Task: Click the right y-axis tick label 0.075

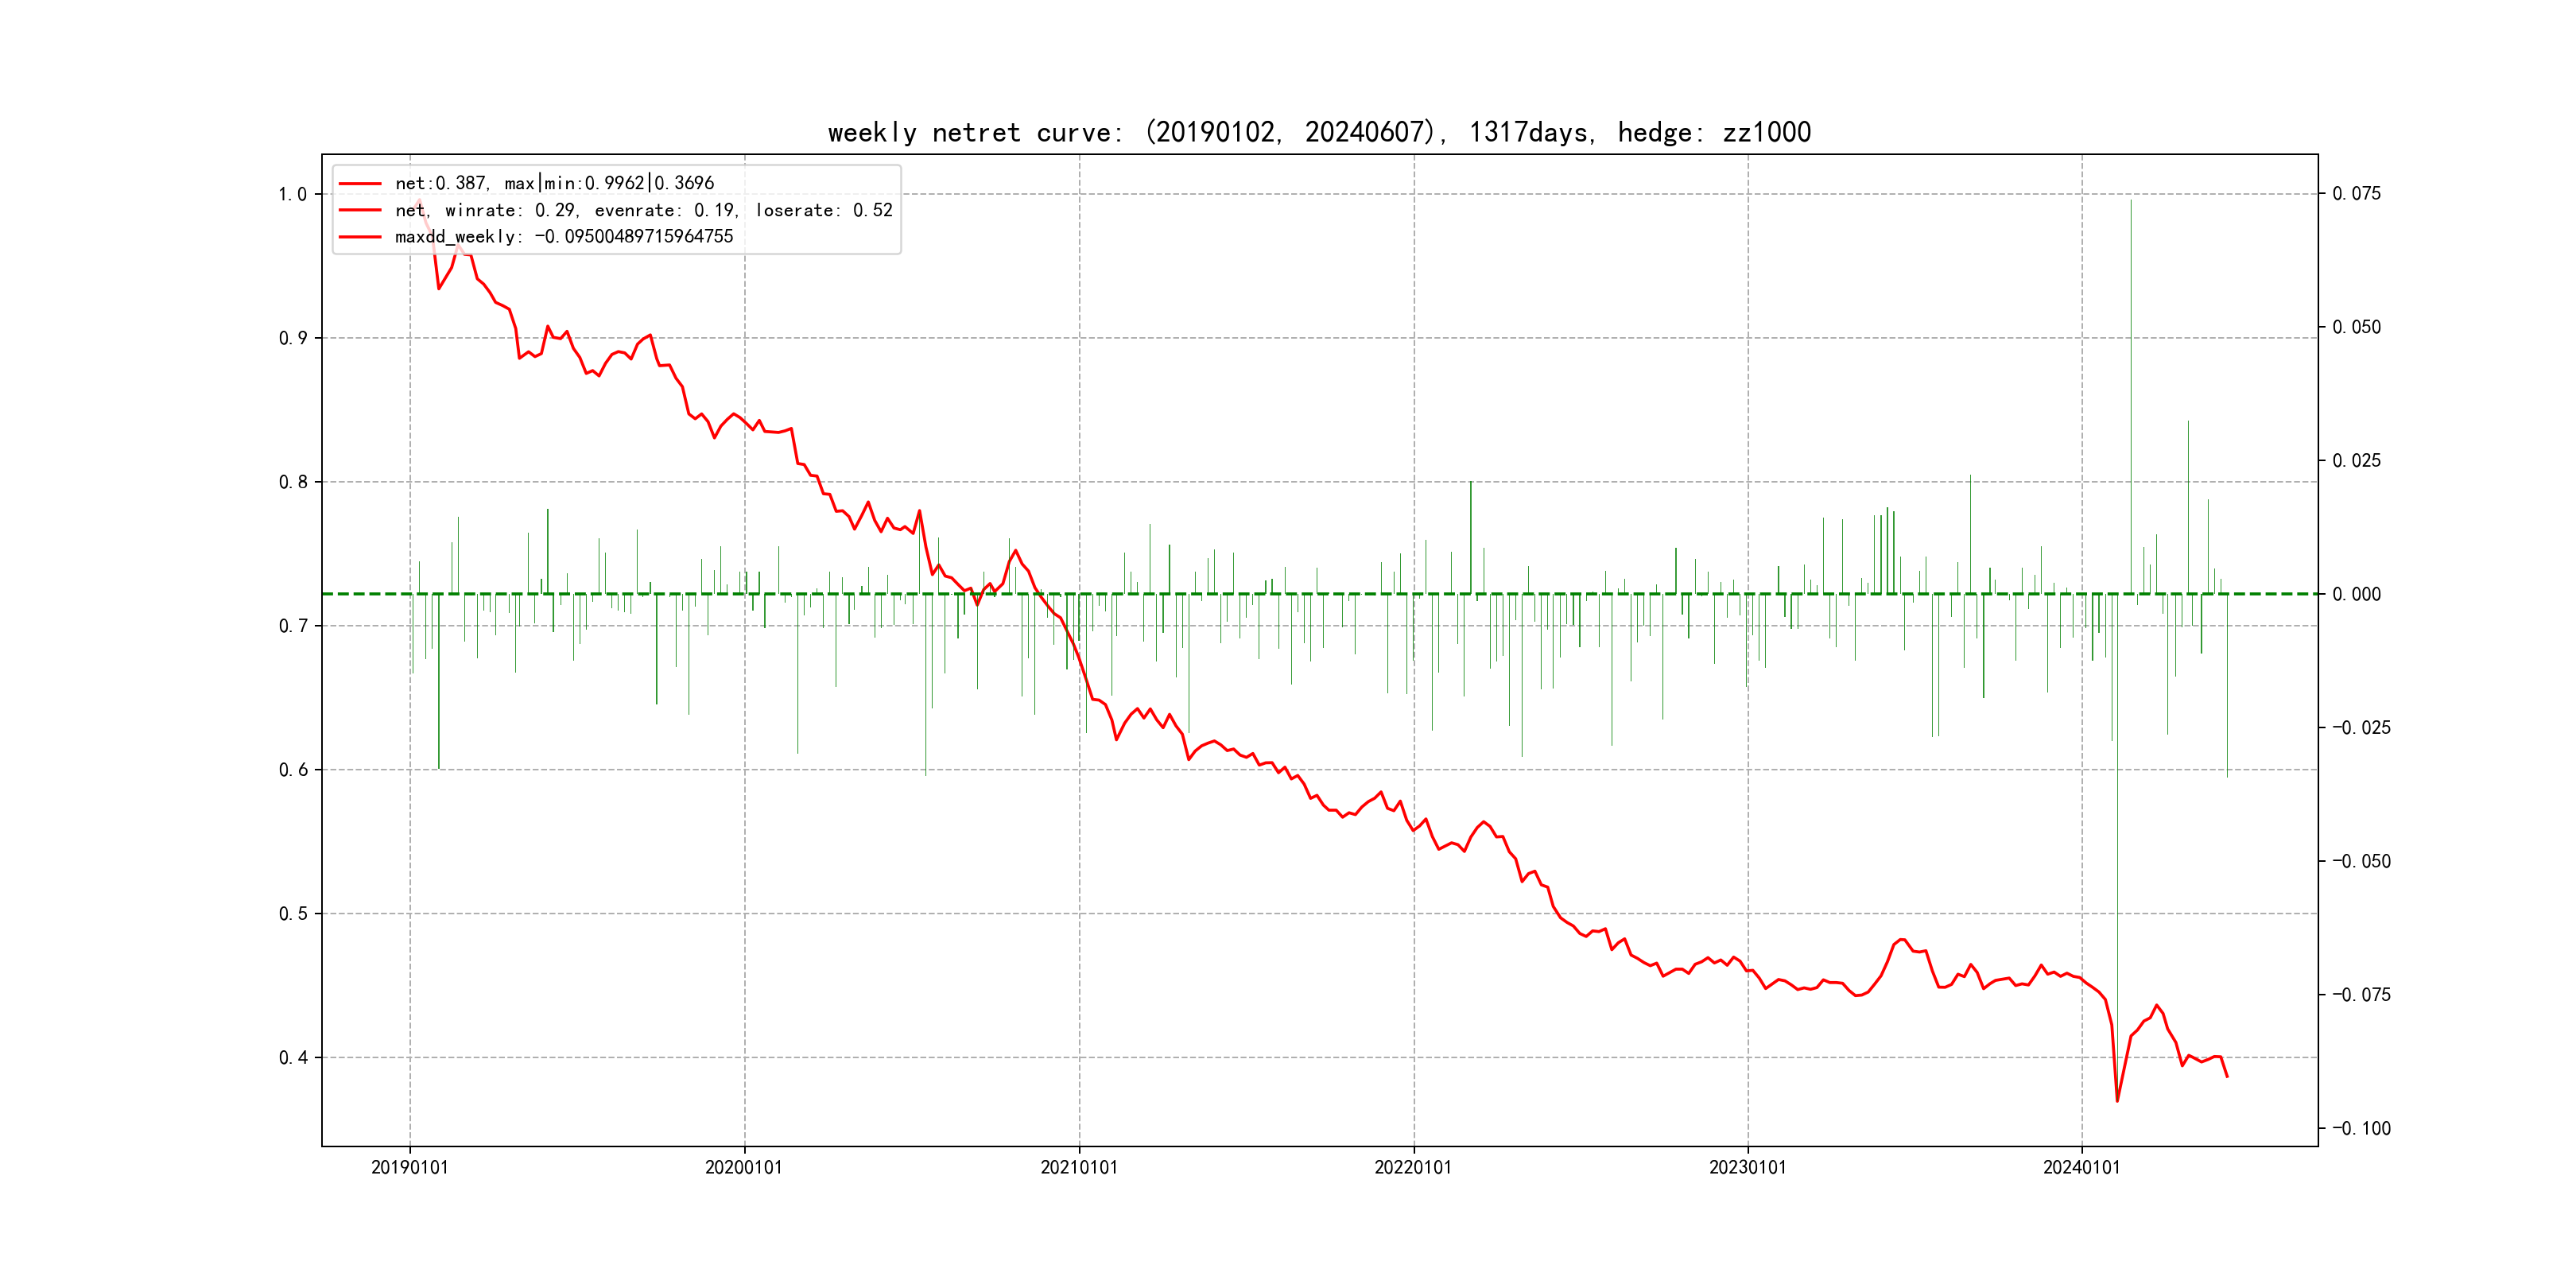Action: click(x=2356, y=193)
